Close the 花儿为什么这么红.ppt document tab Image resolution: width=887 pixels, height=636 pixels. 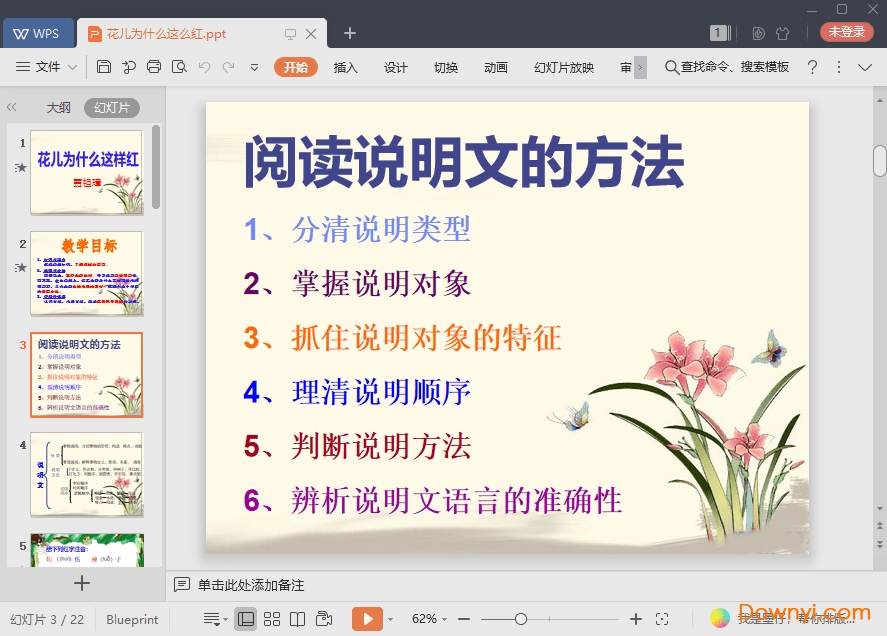point(311,34)
